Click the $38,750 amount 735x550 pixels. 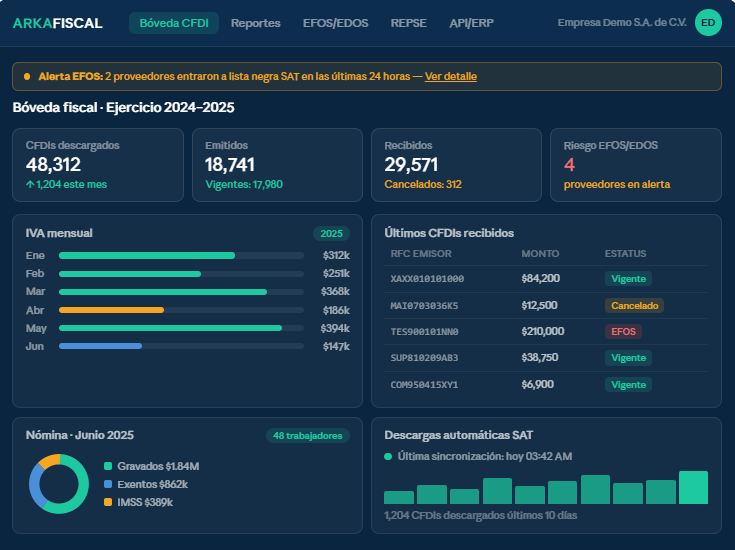coord(540,358)
